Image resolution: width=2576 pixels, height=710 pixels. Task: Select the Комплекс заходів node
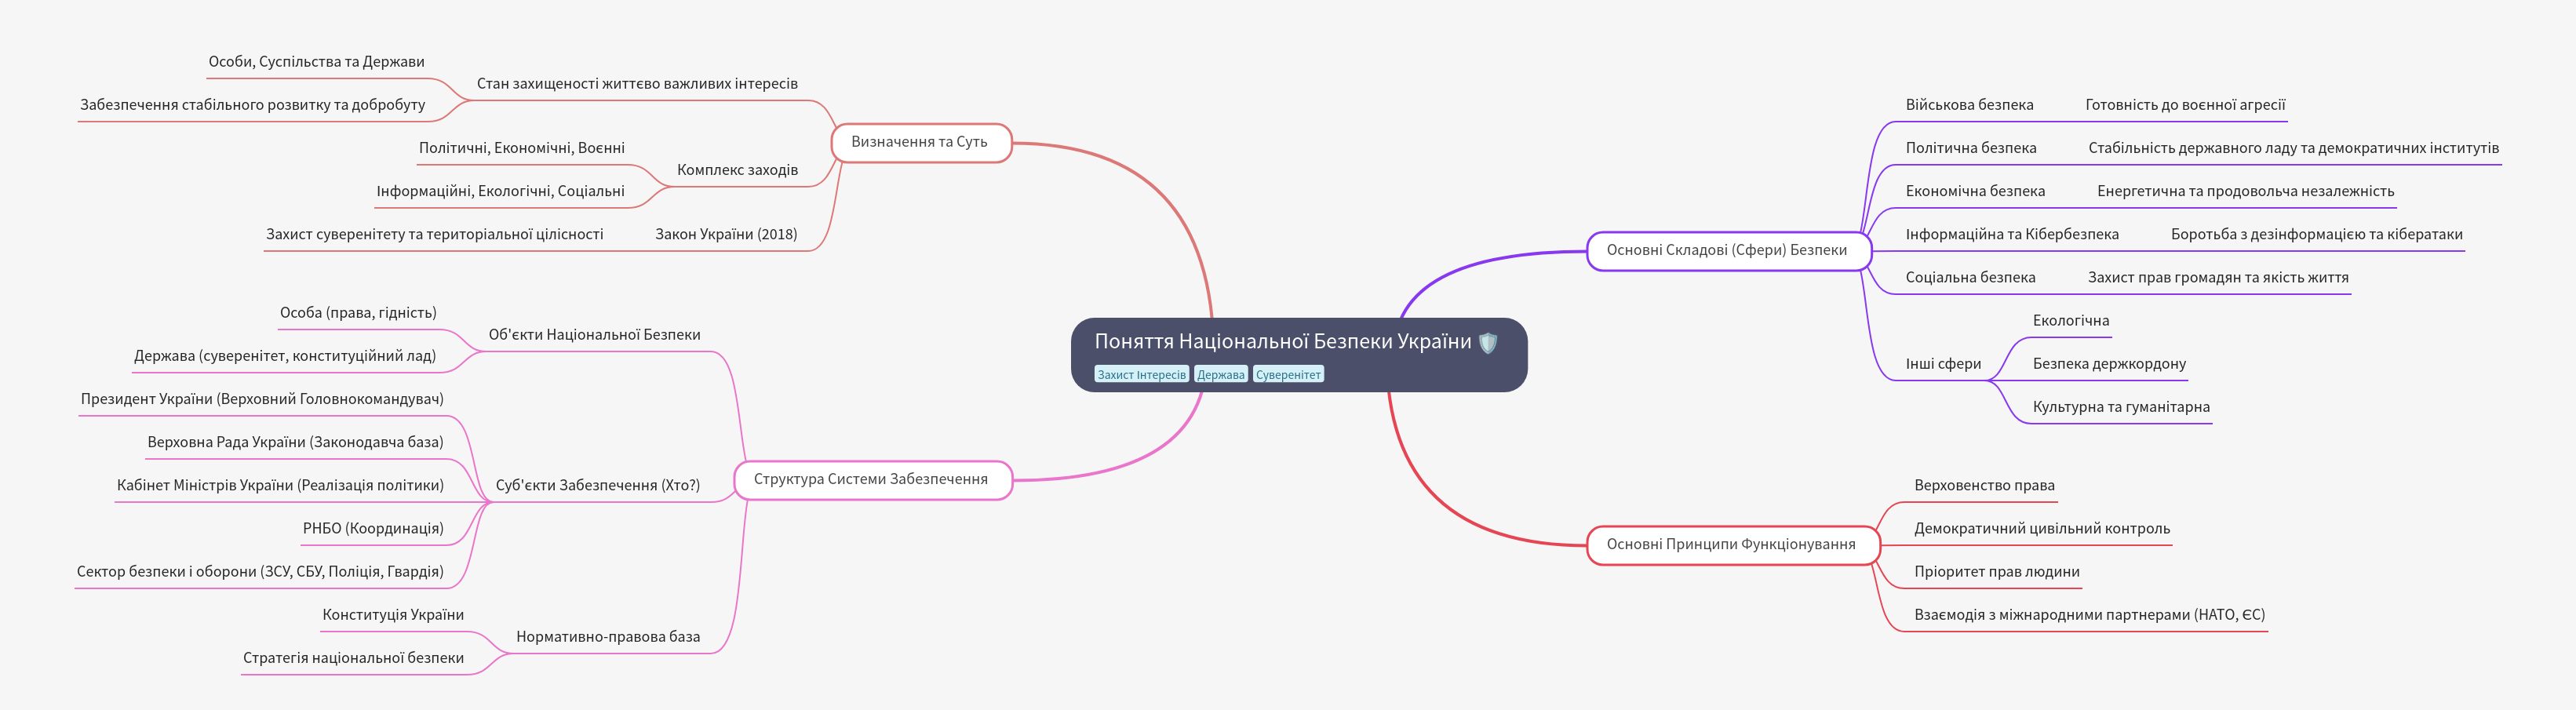pos(737,170)
